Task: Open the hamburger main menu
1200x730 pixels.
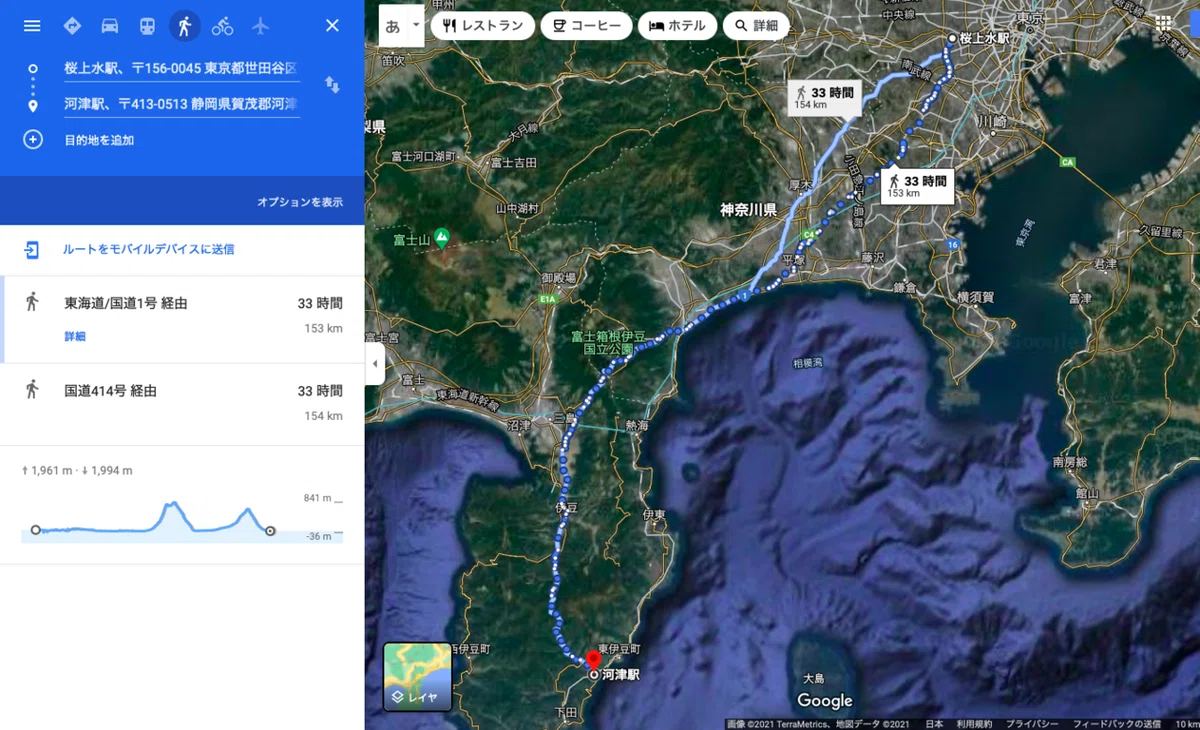Action: [32, 26]
